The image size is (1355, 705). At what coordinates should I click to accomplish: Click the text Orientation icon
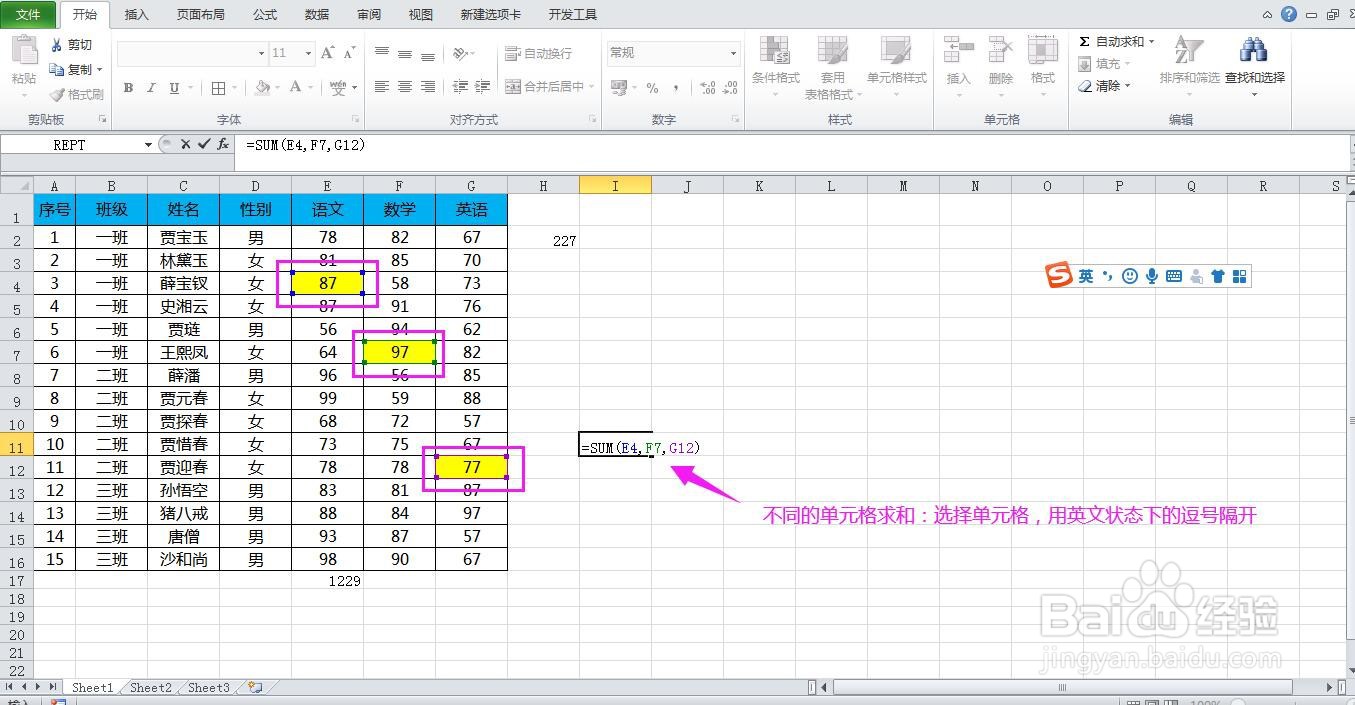pyautogui.click(x=459, y=53)
